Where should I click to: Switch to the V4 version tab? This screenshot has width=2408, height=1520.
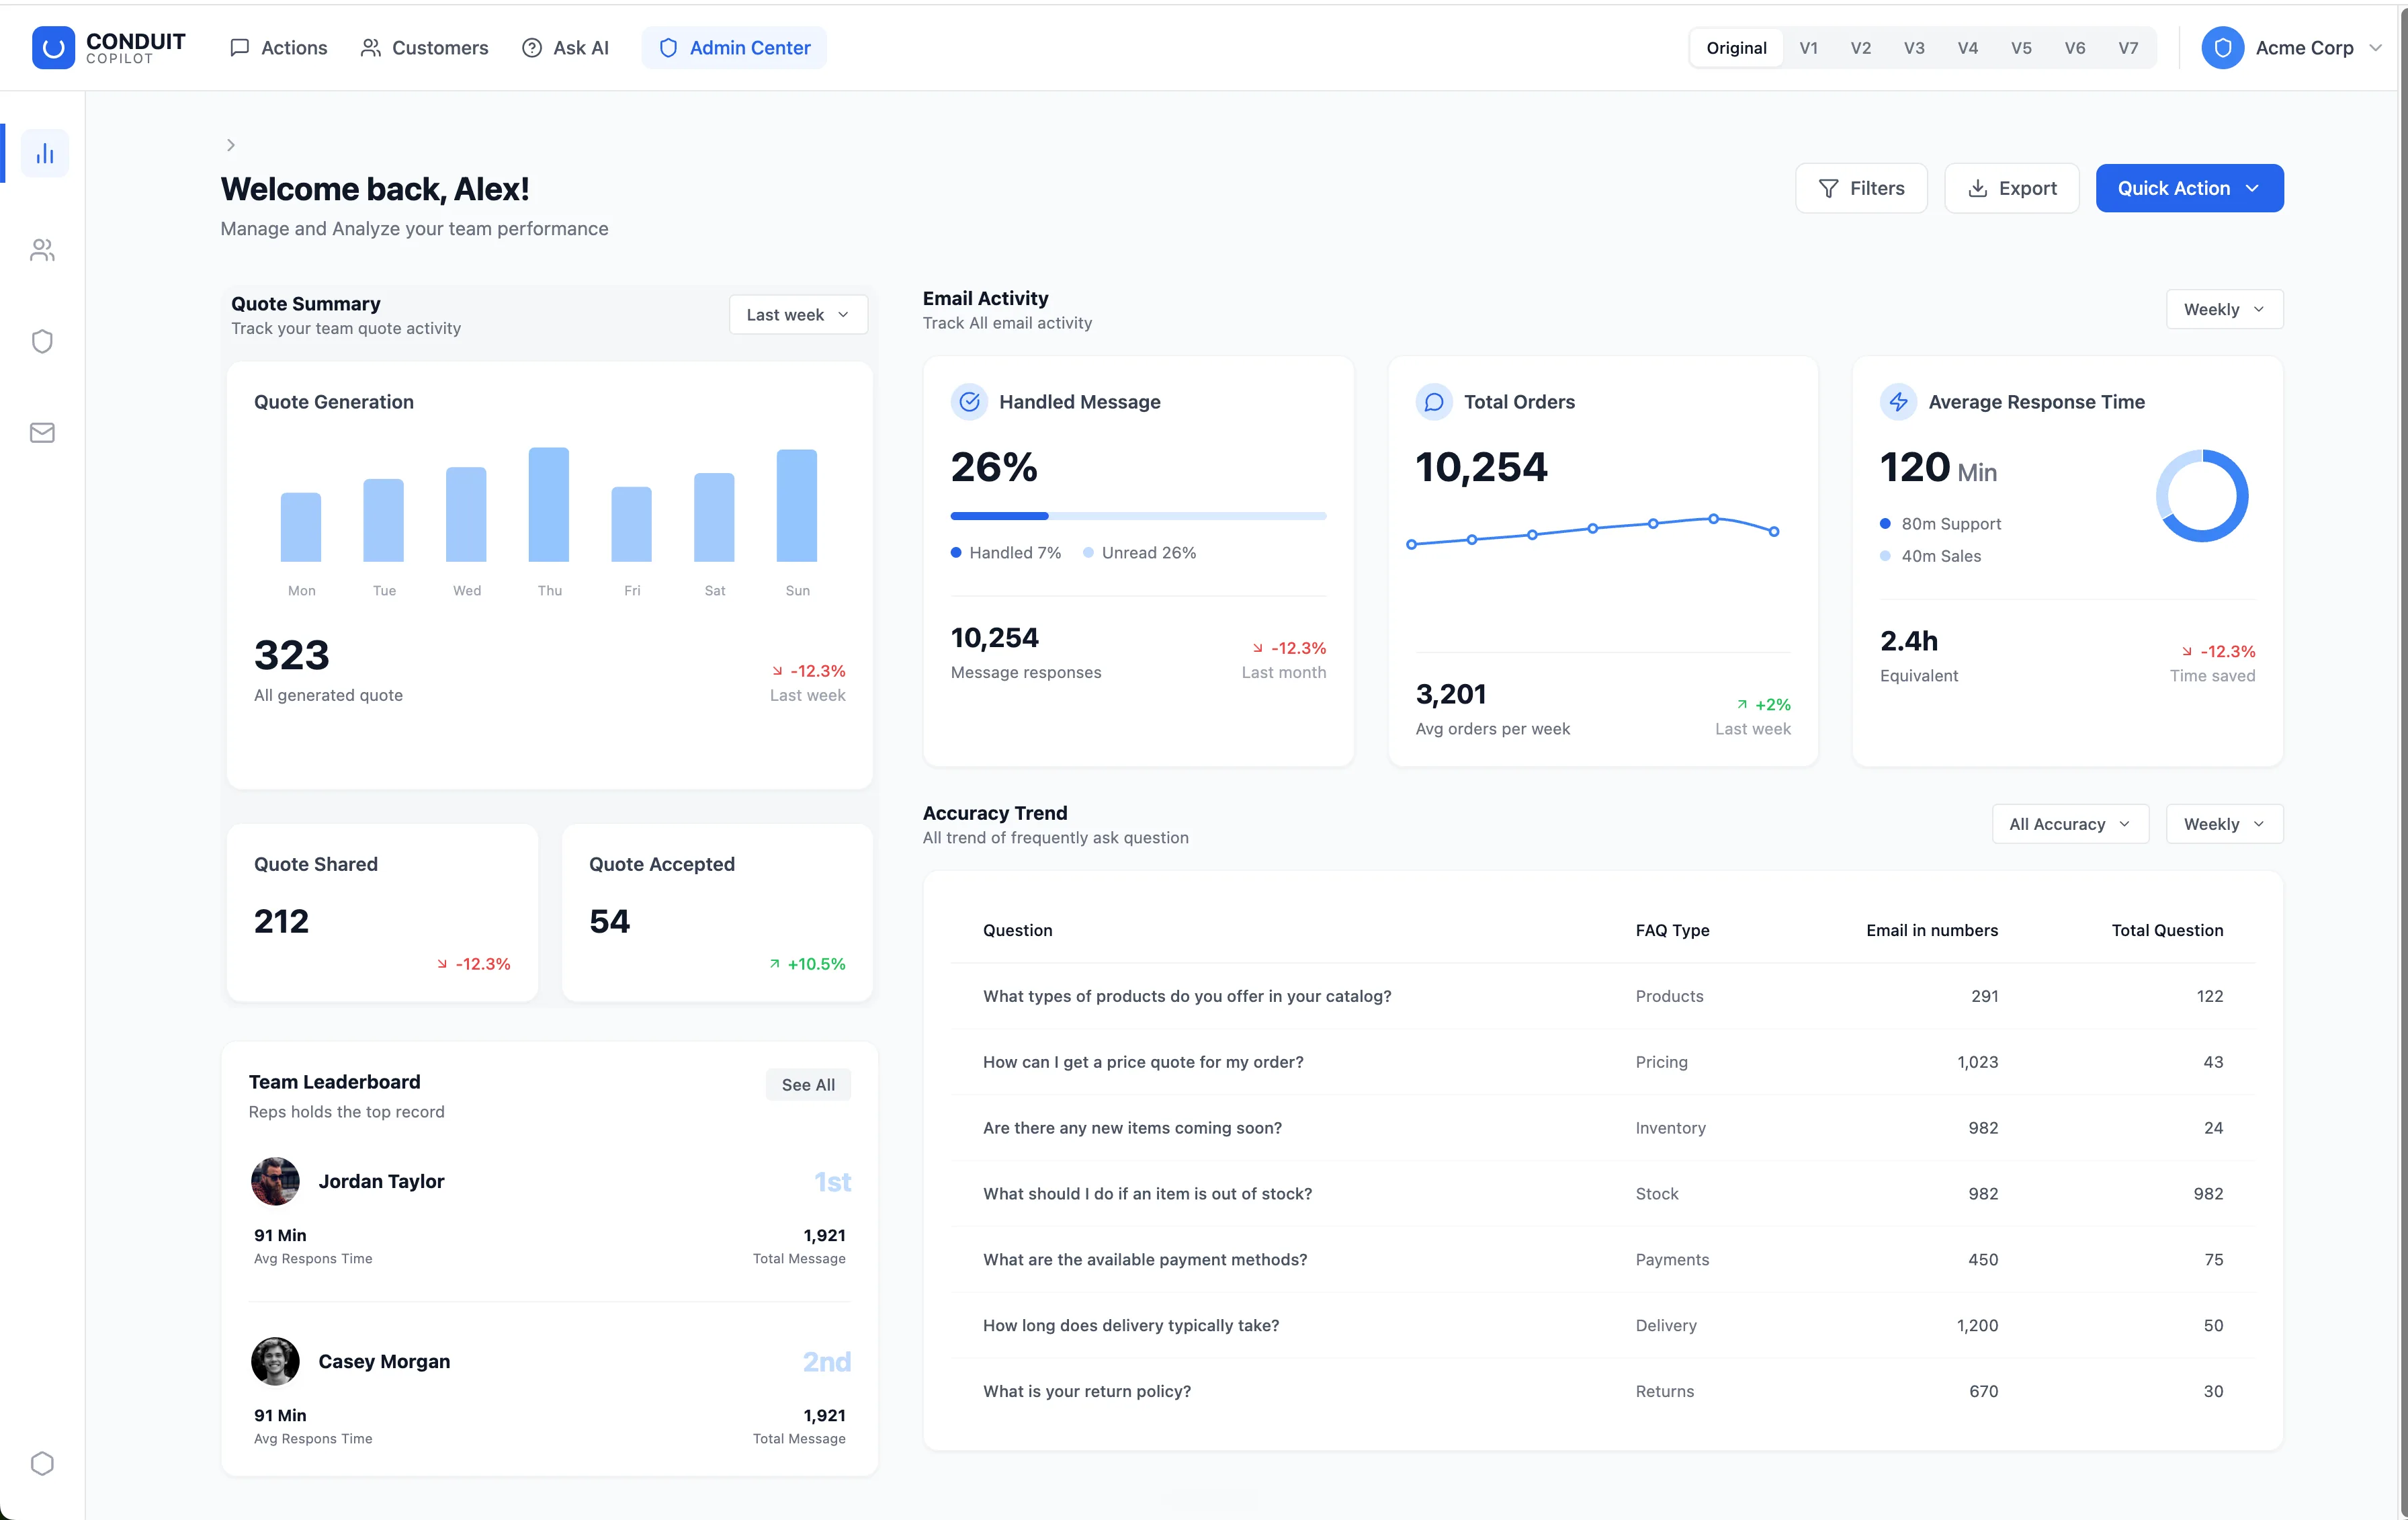(1967, 47)
